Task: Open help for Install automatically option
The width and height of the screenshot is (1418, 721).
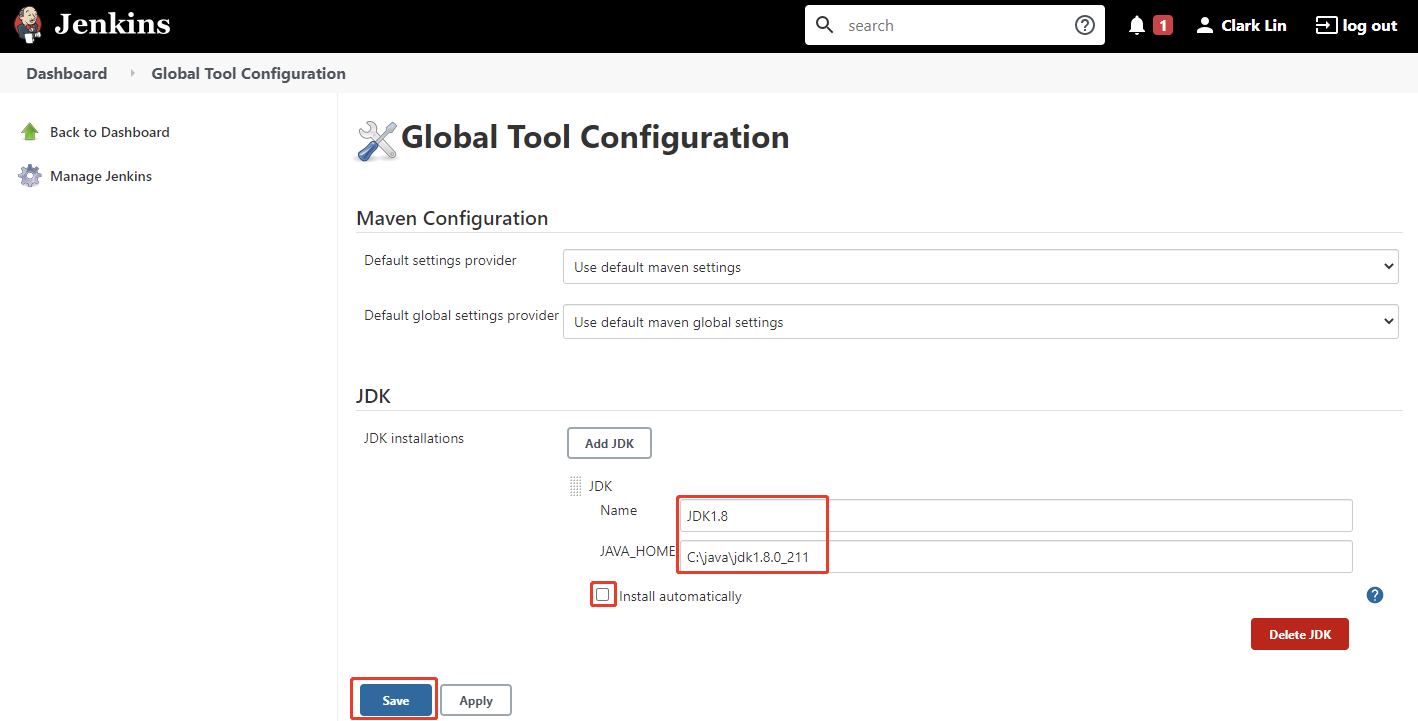Action: pyautogui.click(x=1375, y=595)
